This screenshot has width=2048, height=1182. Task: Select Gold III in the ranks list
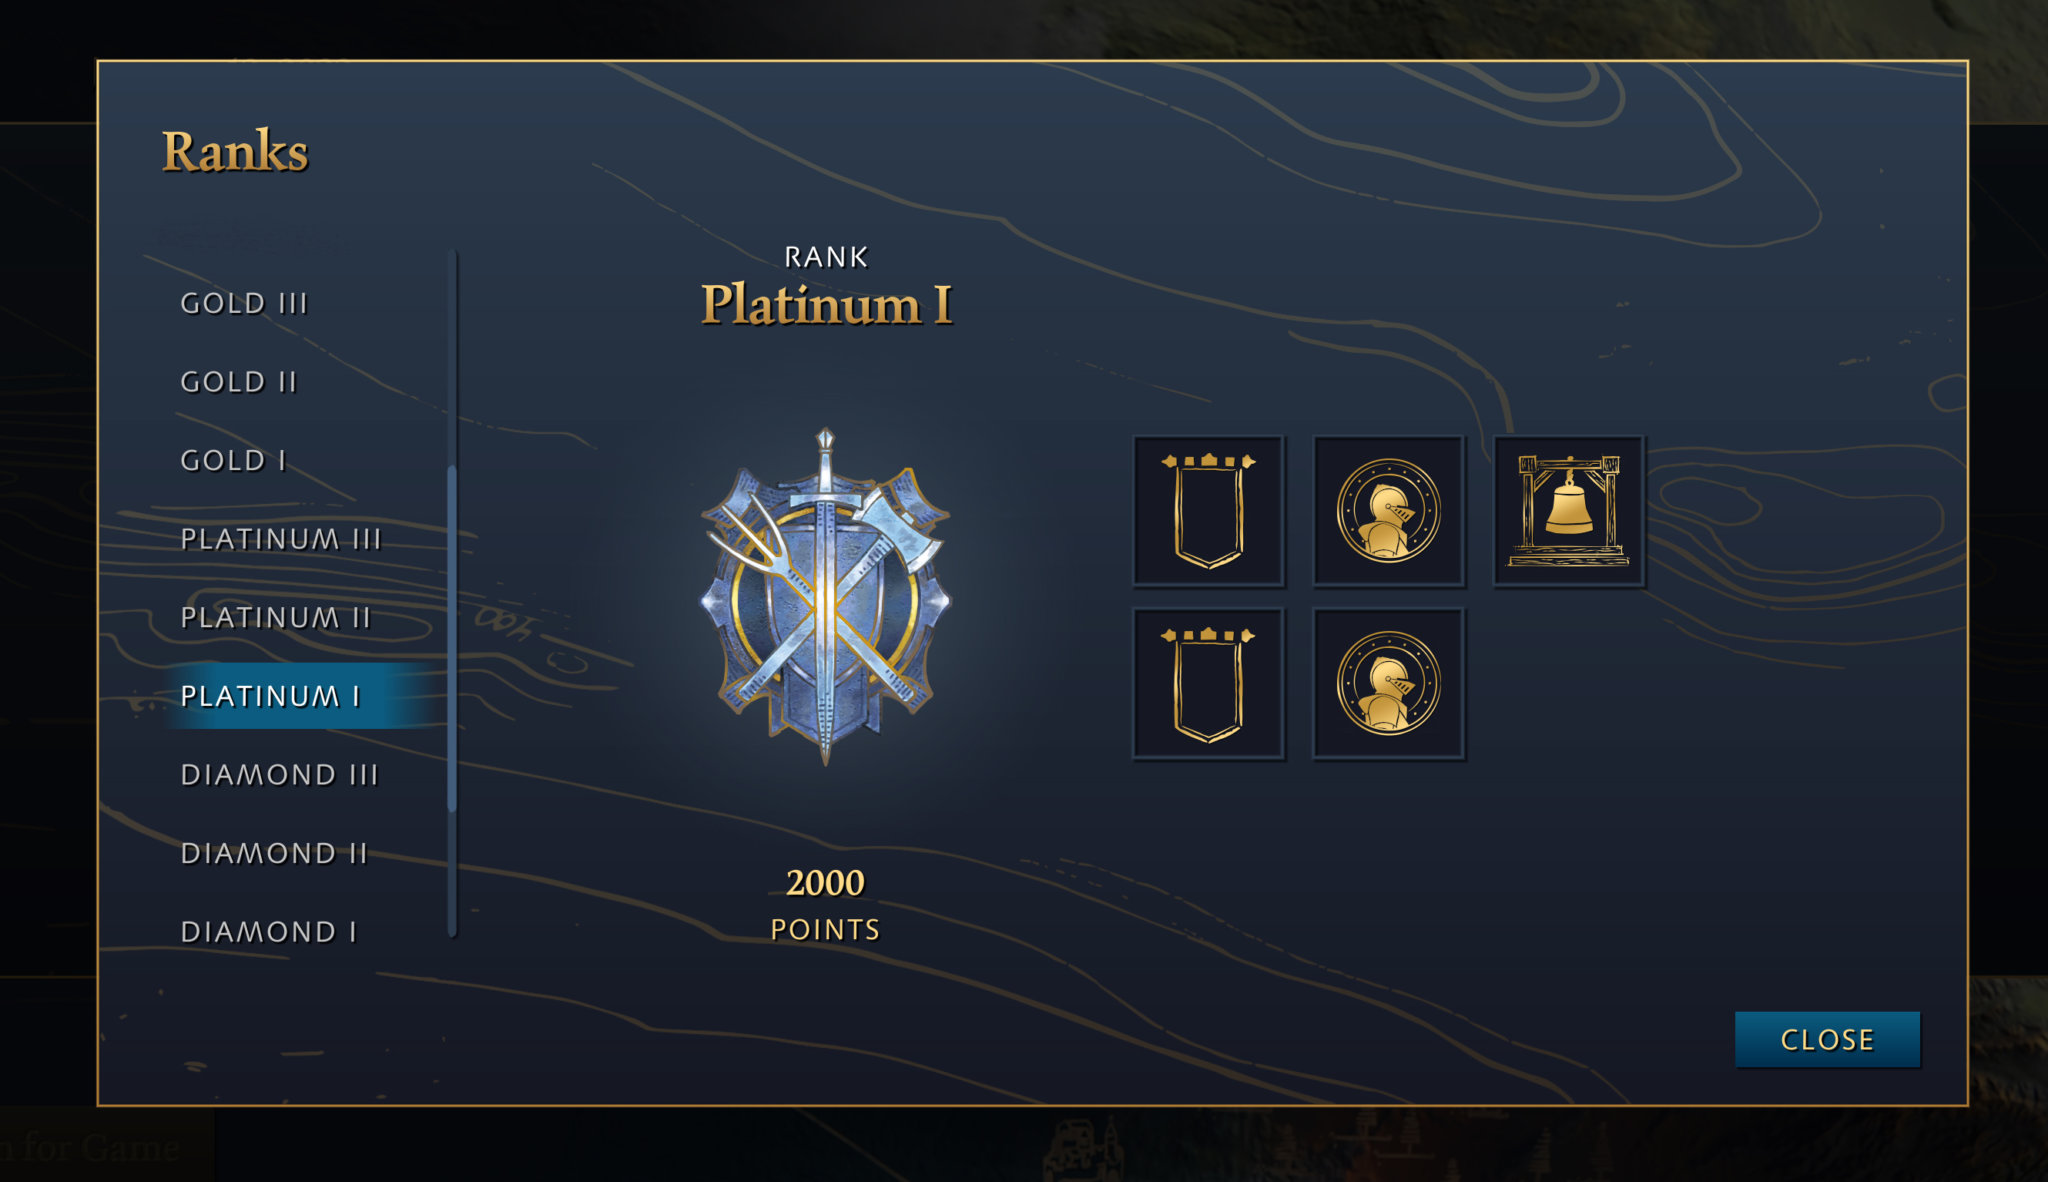tap(244, 303)
